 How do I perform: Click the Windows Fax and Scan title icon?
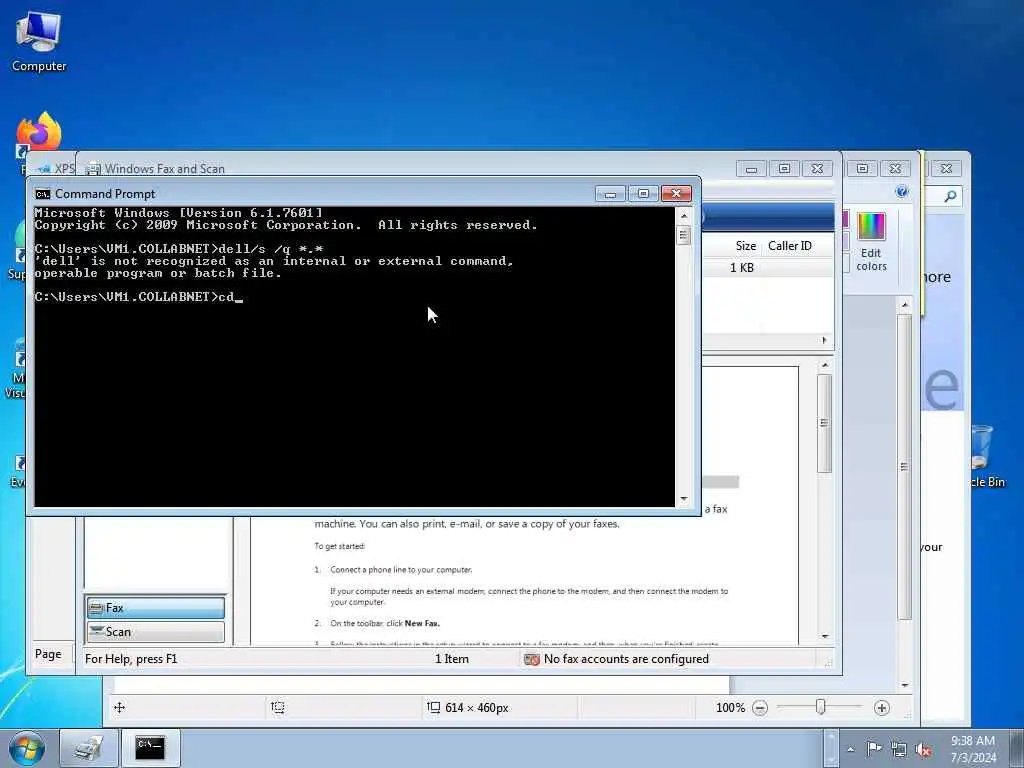pyautogui.click(x=93, y=168)
